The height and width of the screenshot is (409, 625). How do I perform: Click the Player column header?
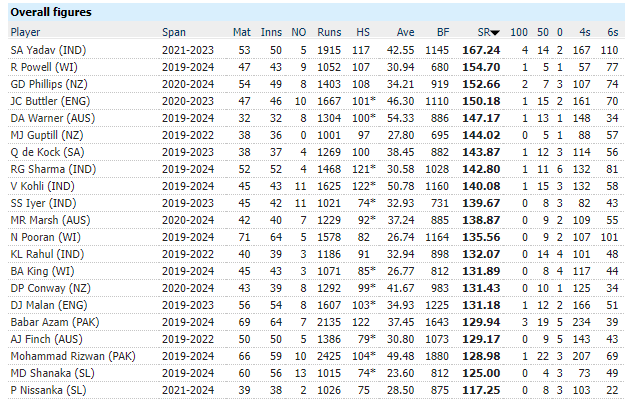(27, 33)
